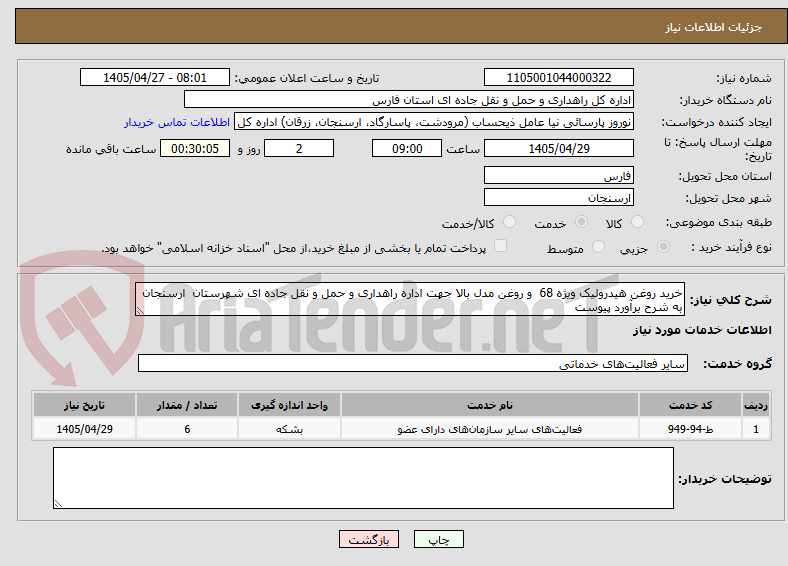Viewport: 788px width, 566px height.
Task: Click the کد خدمت column header
Action: (x=691, y=405)
